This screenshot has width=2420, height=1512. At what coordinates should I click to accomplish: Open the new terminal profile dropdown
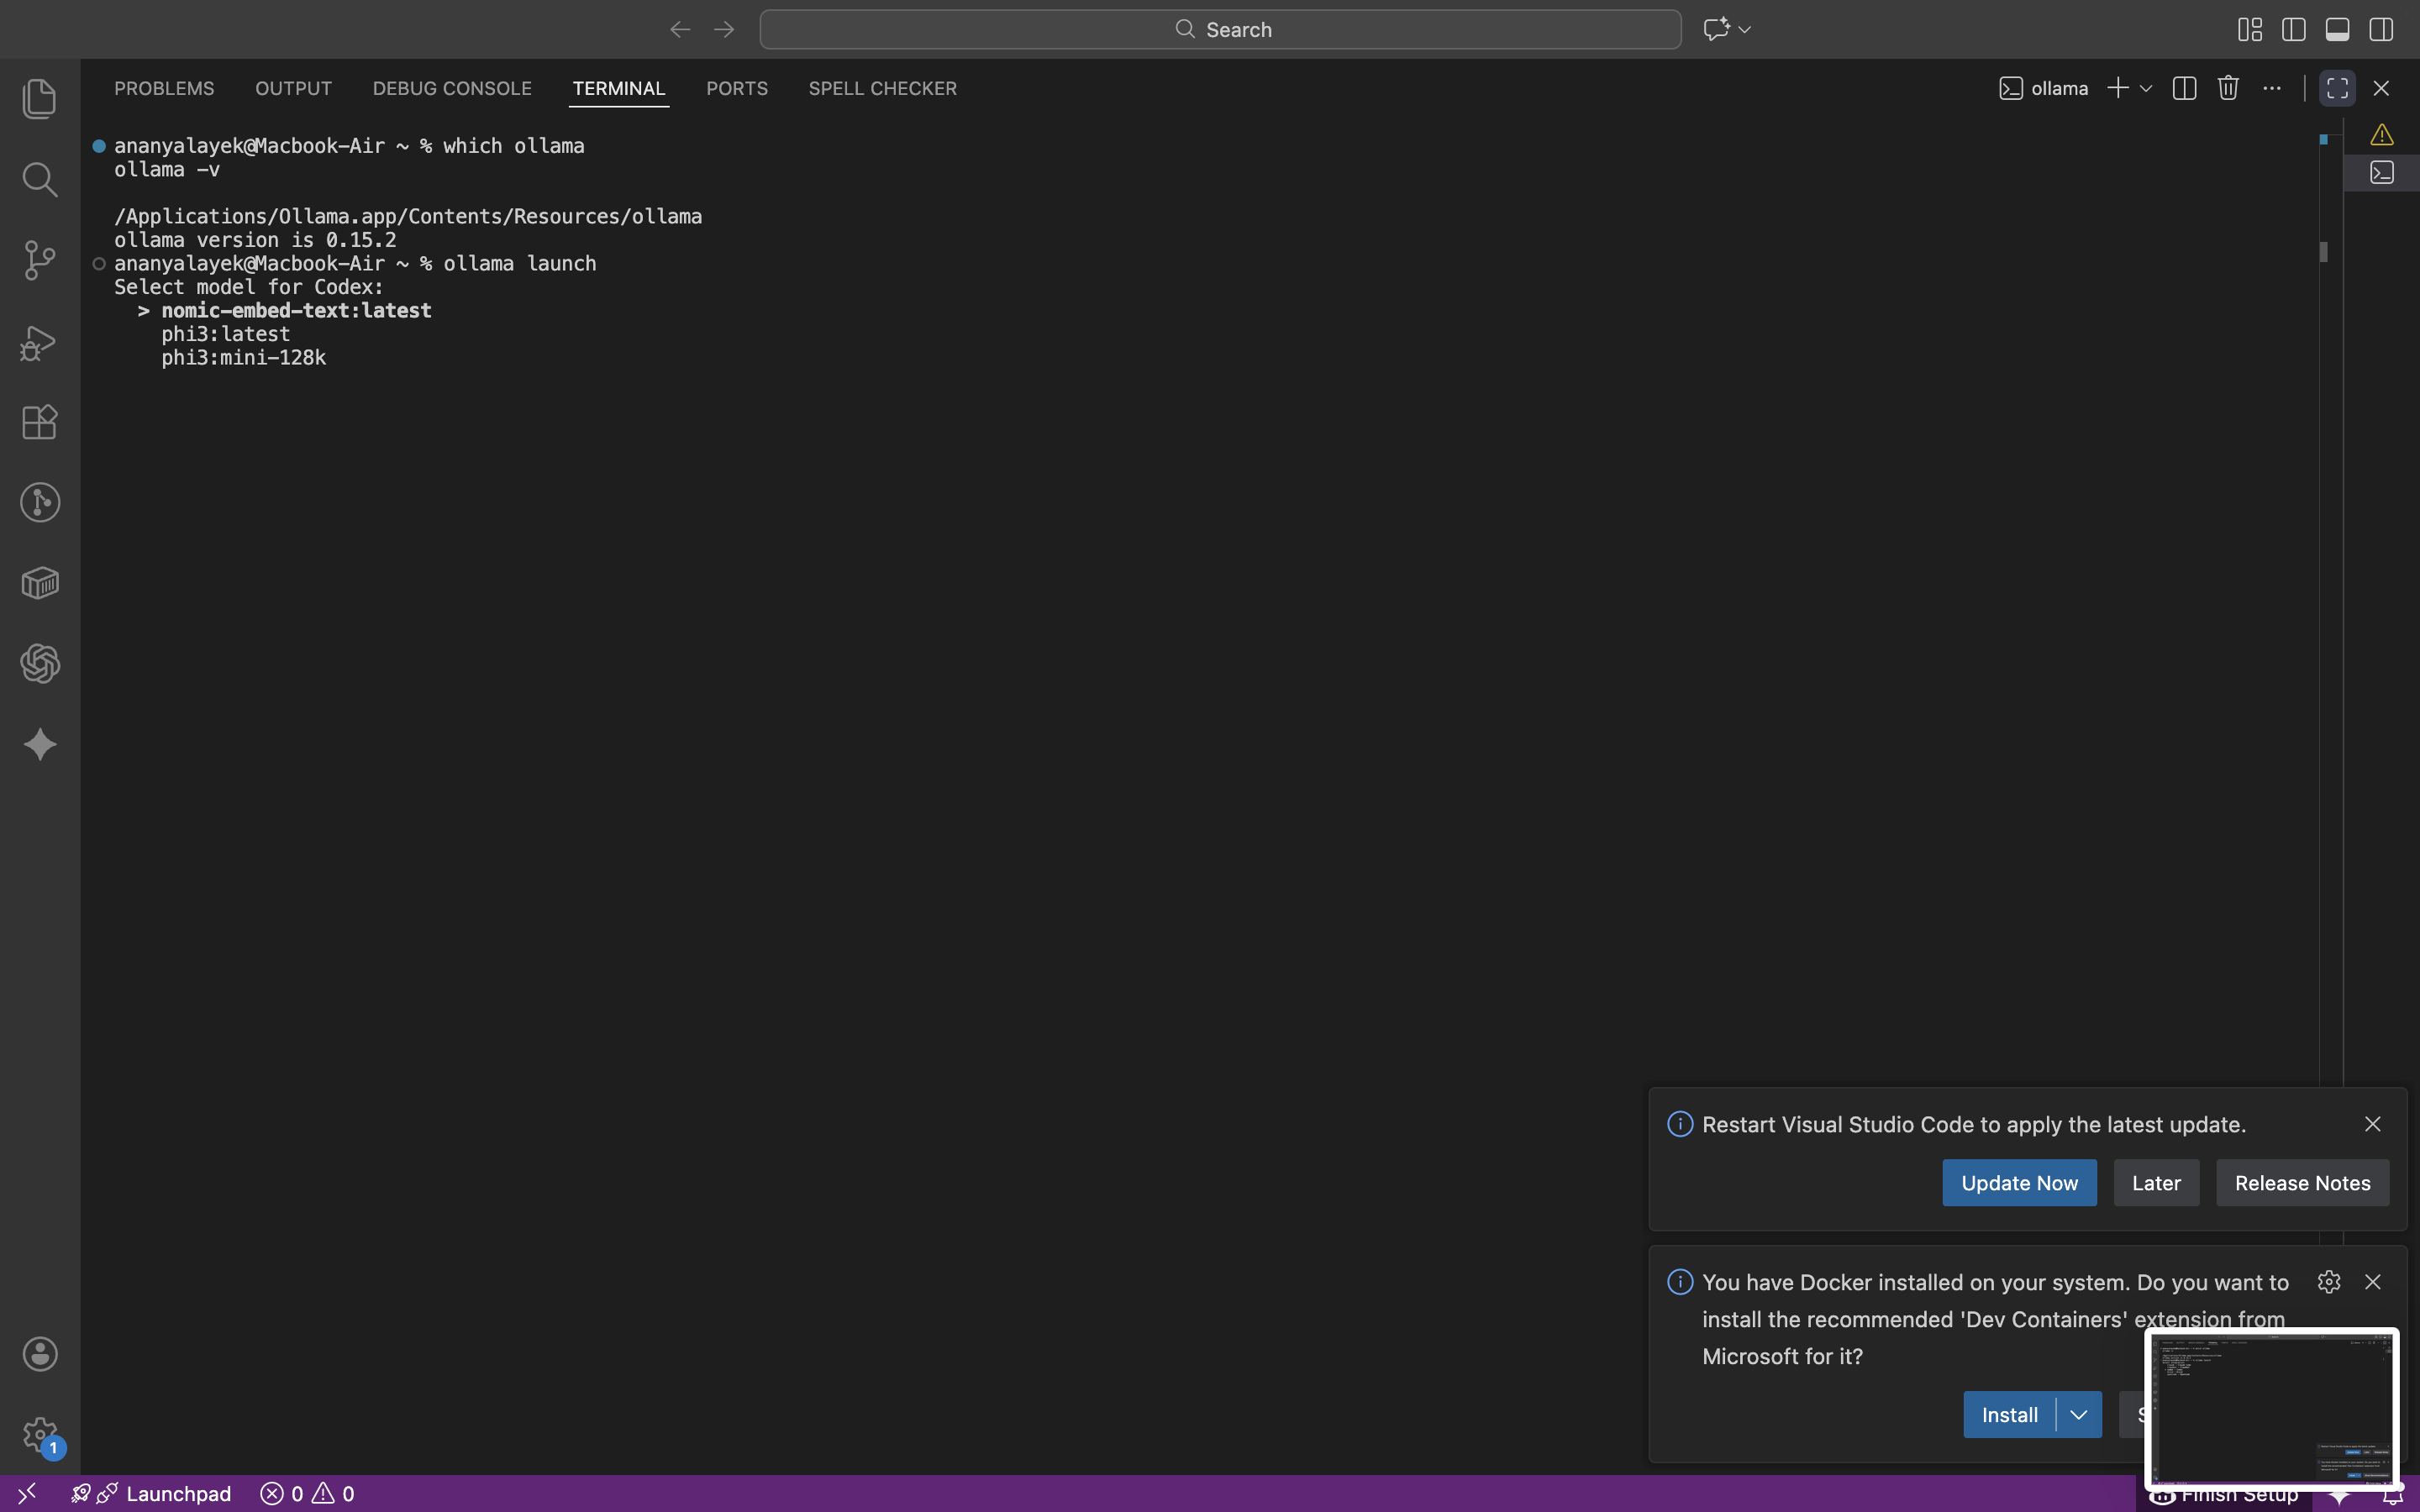2146,88
